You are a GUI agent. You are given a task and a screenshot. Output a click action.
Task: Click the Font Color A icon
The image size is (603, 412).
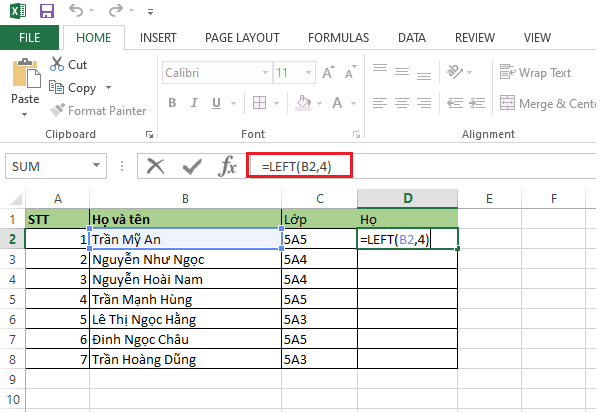pyautogui.click(x=337, y=103)
